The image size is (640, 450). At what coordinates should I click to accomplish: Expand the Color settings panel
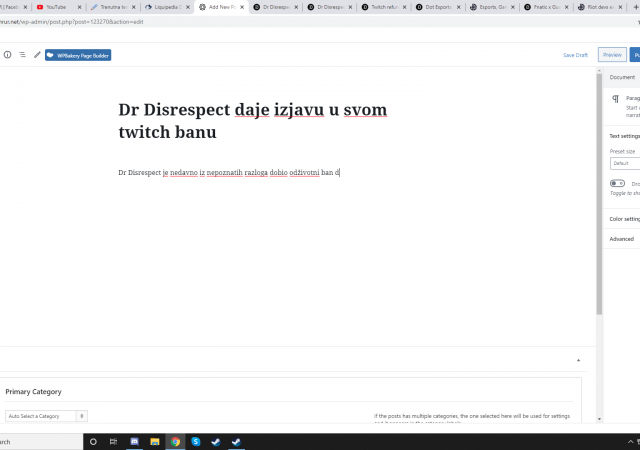tap(624, 218)
